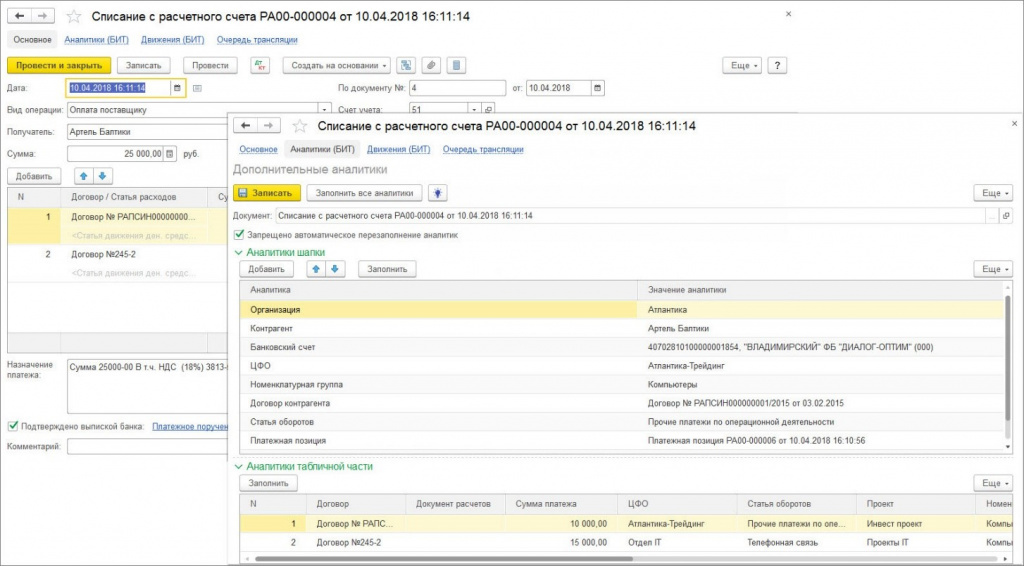
Task: Switch to Основное tab in front window
Action: click(259, 149)
